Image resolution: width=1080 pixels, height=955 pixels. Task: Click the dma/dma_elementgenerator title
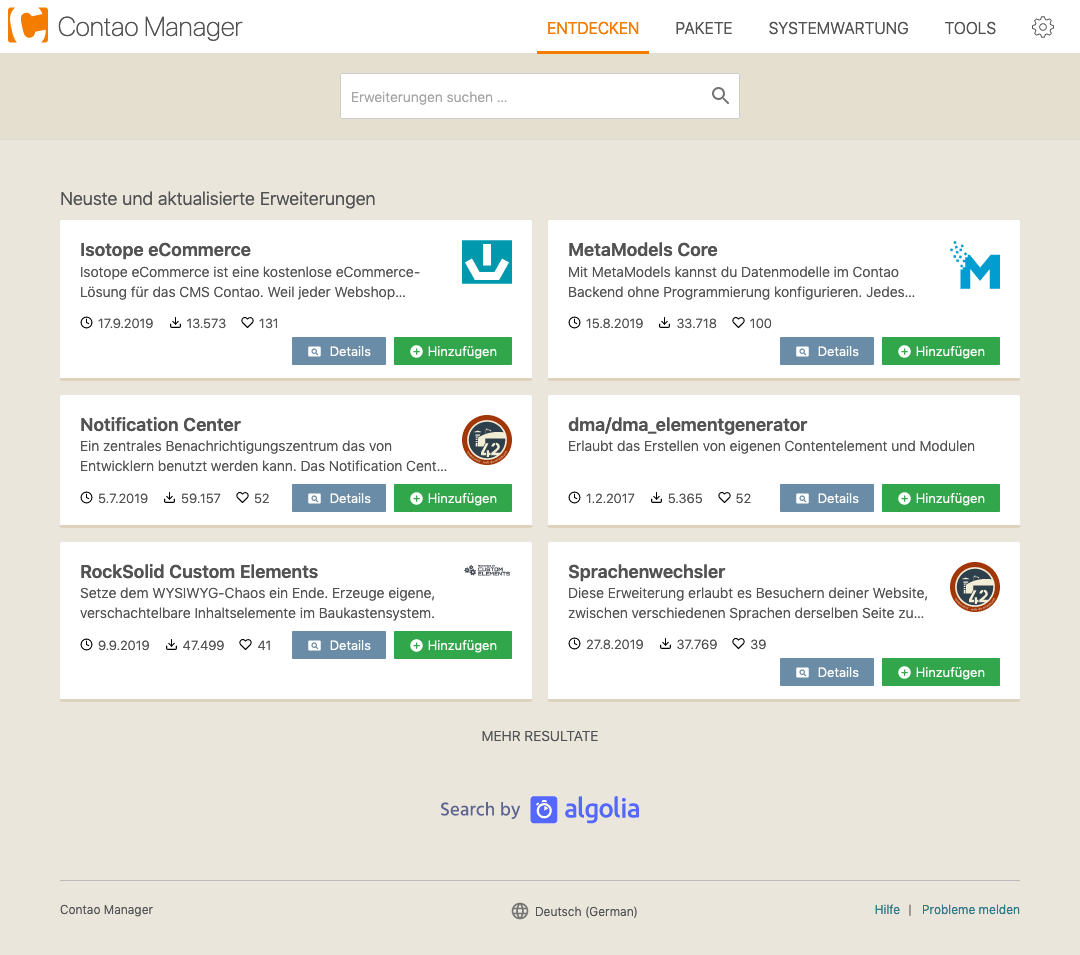[x=687, y=424]
